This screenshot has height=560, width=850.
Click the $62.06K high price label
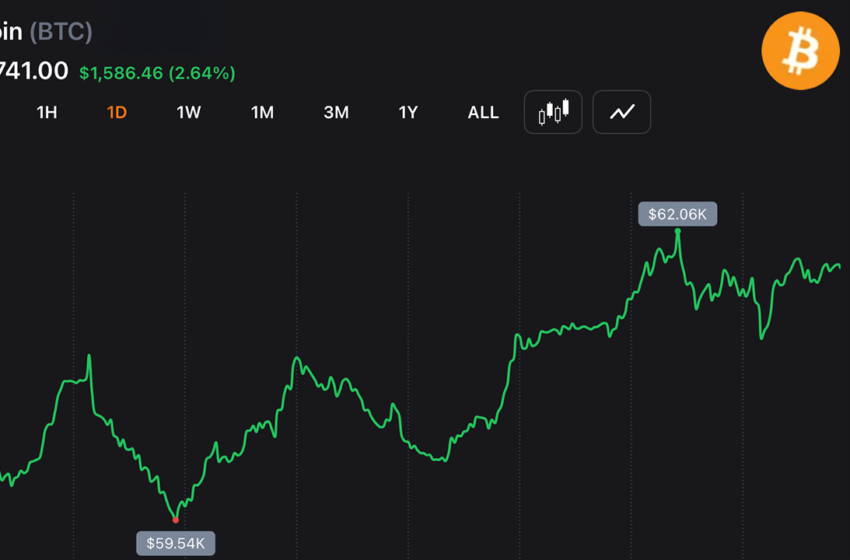tap(678, 214)
